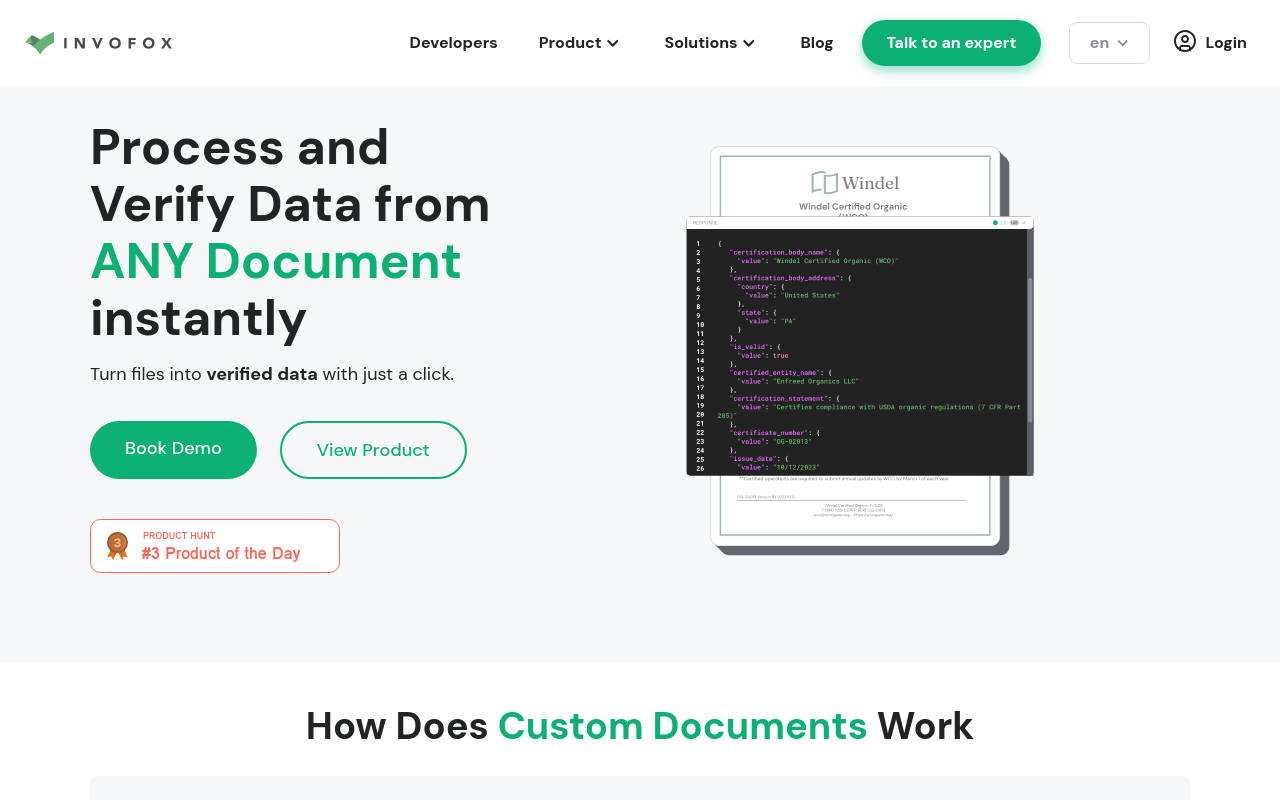The height and width of the screenshot is (800, 1280).
Task: Click the View Product button
Action: [x=373, y=450]
